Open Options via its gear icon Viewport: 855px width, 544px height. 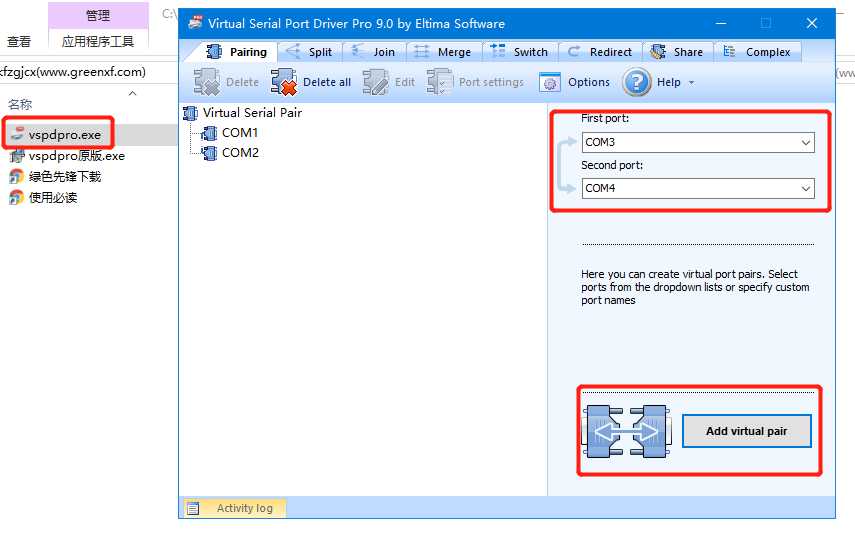click(x=550, y=83)
